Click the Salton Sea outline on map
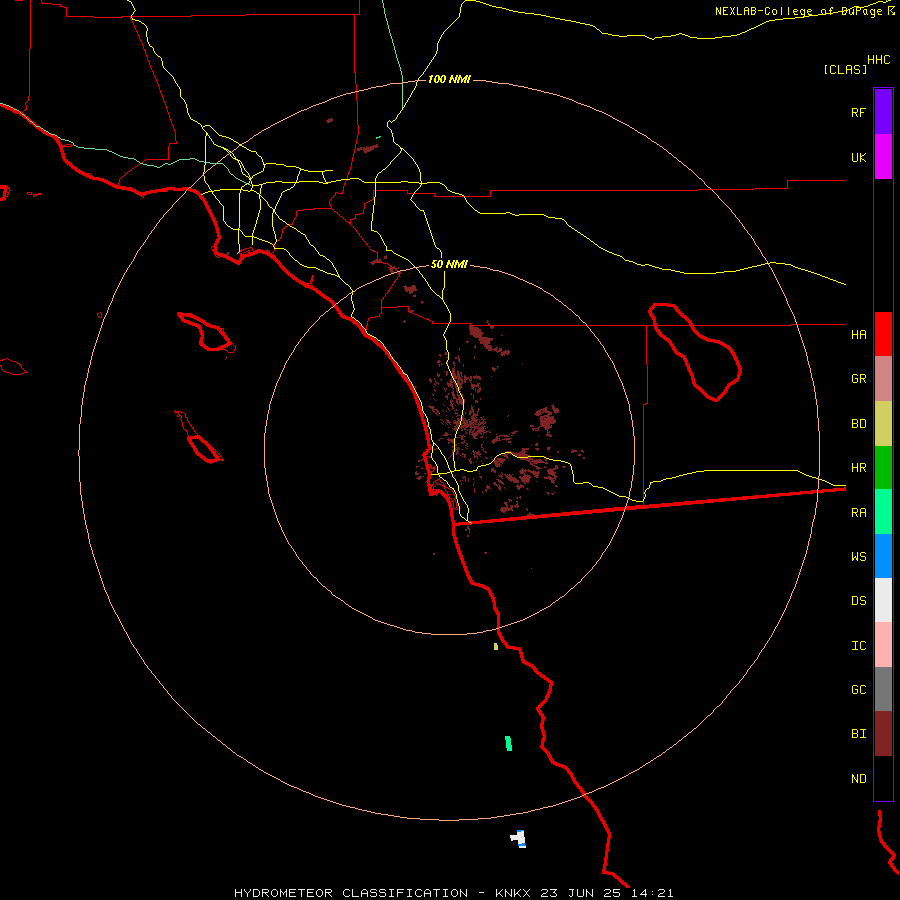 (x=695, y=352)
